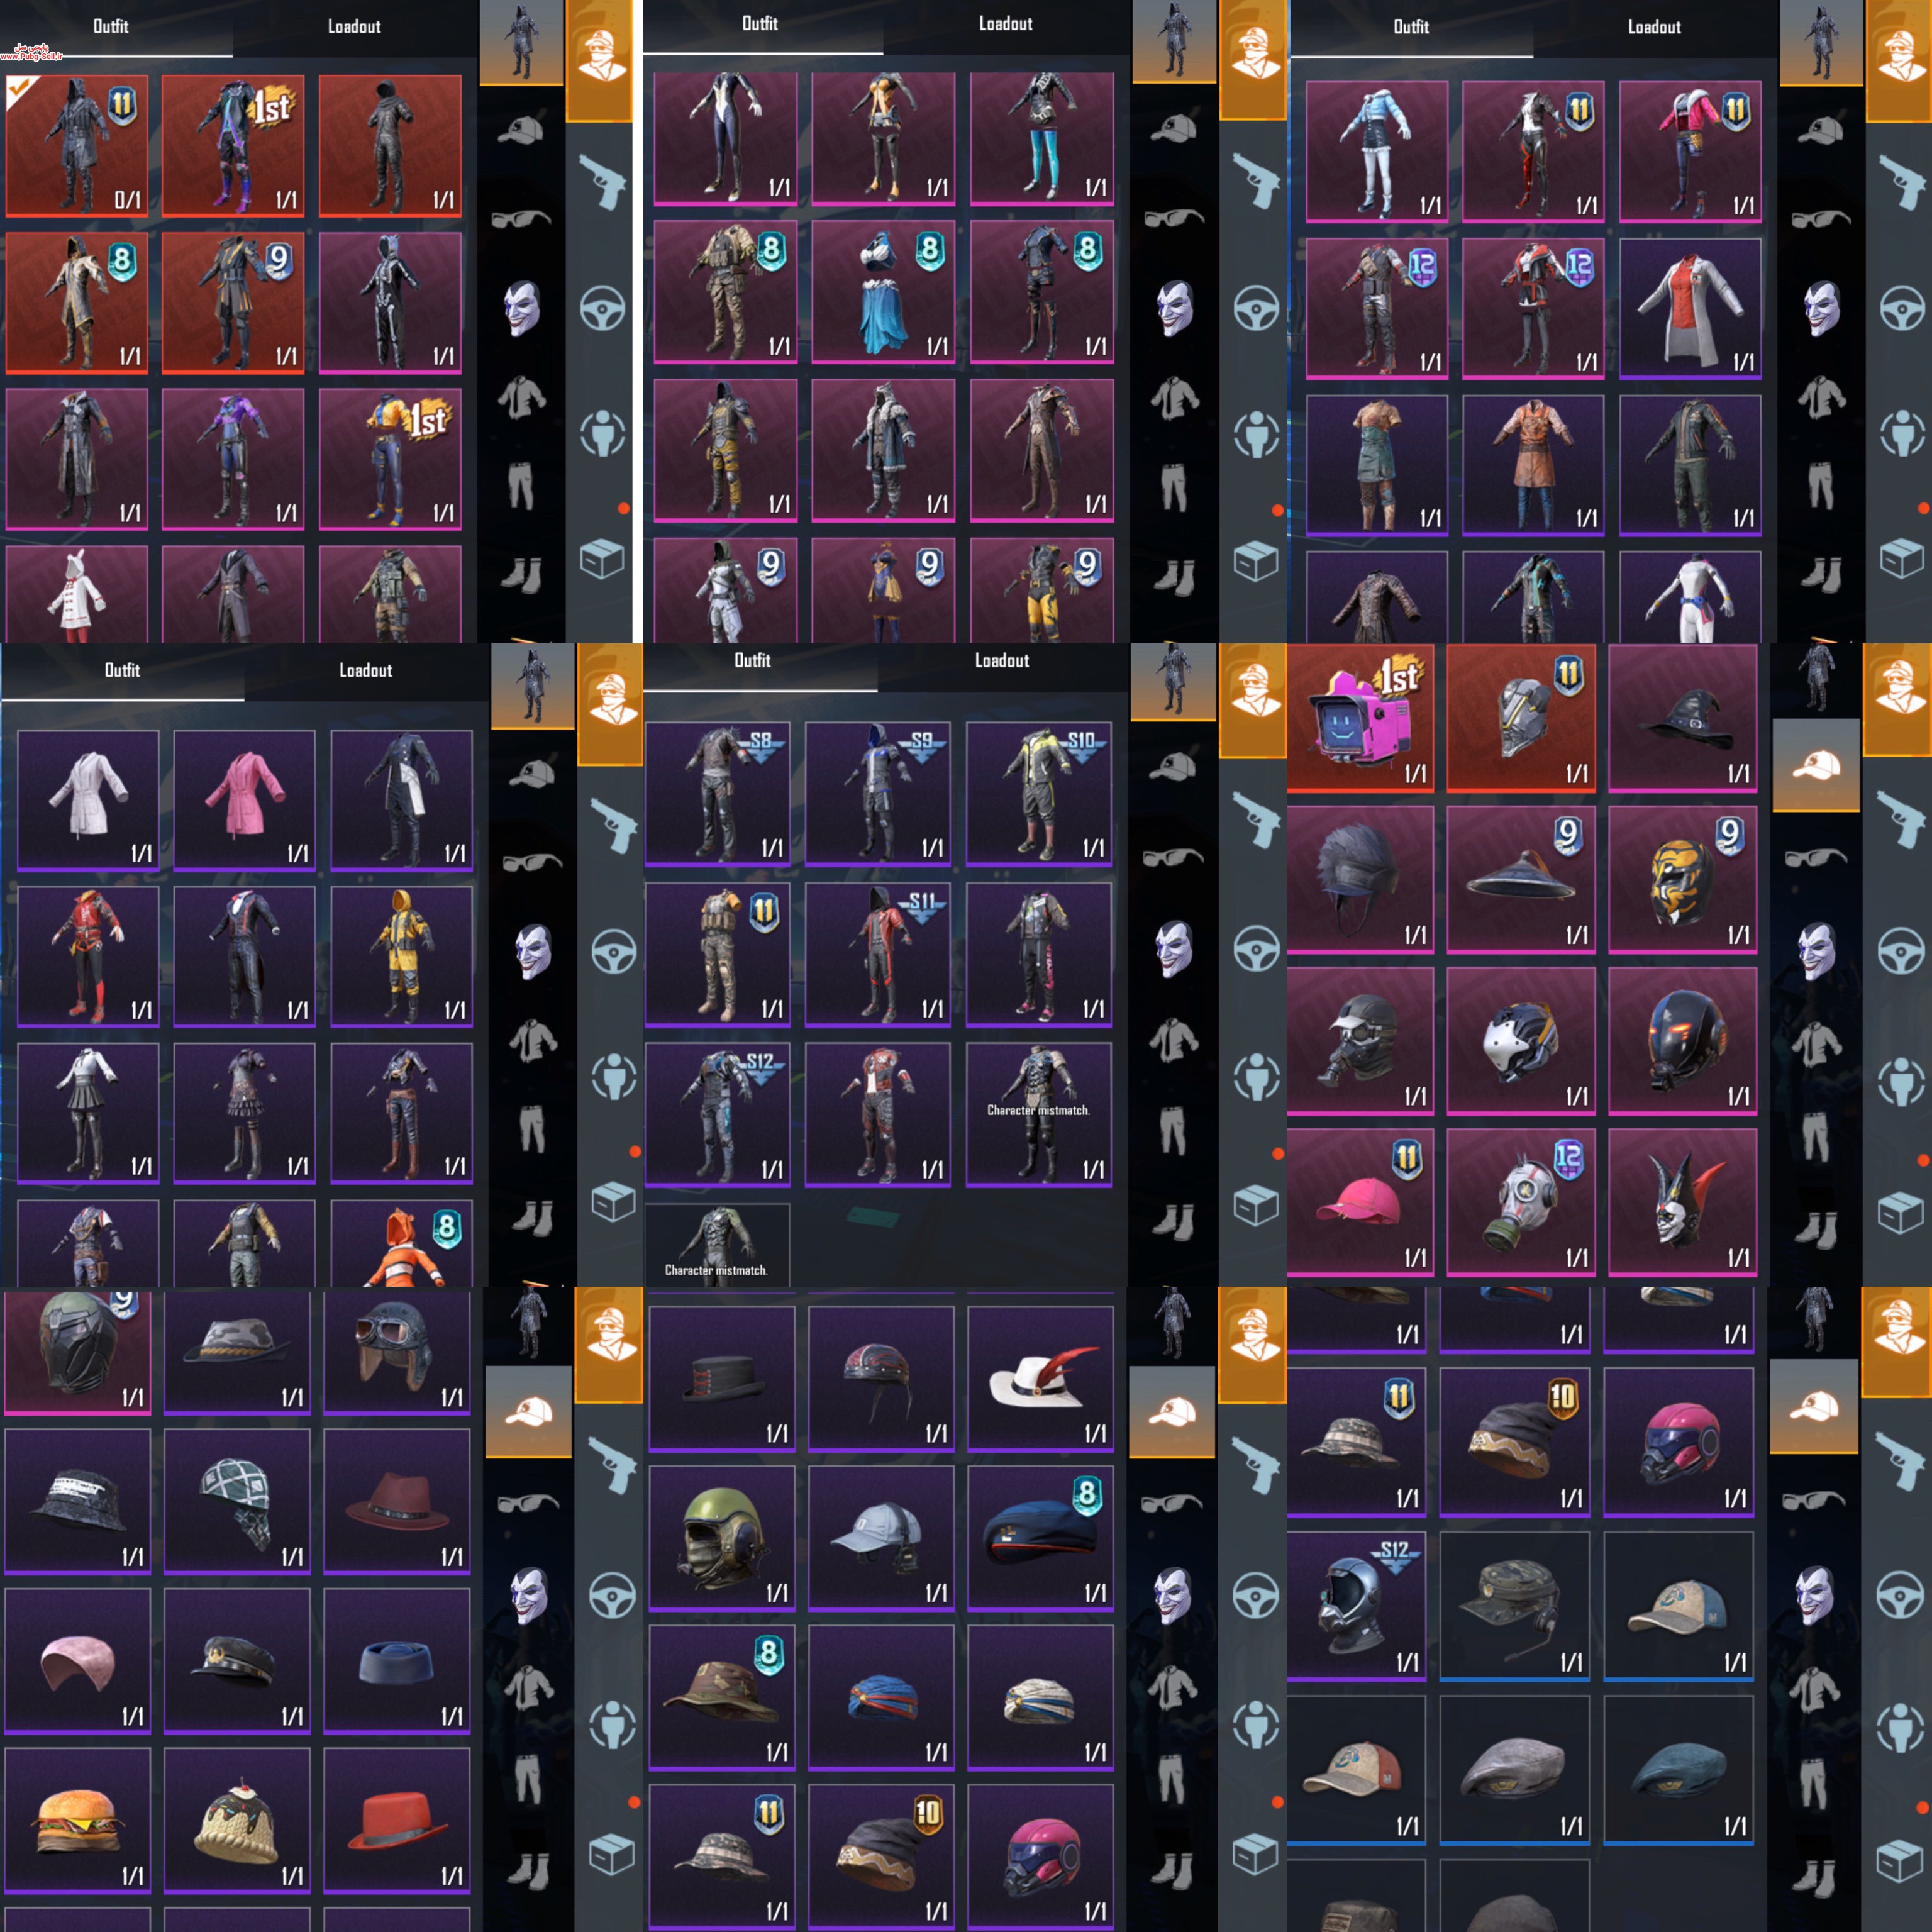Pick the white hat with red feather
The height and width of the screenshot is (1932, 1932).
pos(1040,1378)
